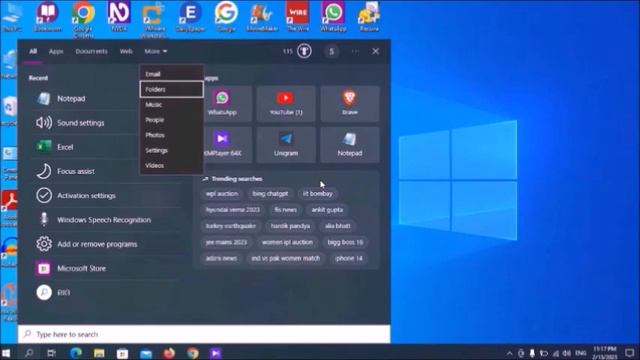Open Firefox from the taskbar
This screenshot has height=360, width=640.
tap(169, 353)
